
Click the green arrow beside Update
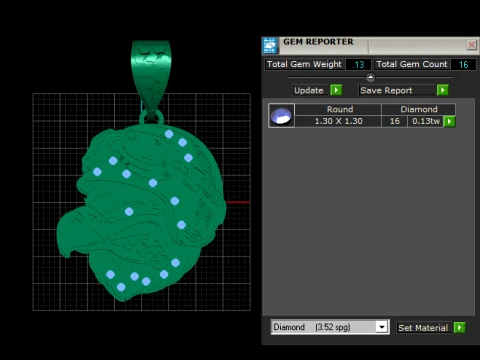coord(336,90)
